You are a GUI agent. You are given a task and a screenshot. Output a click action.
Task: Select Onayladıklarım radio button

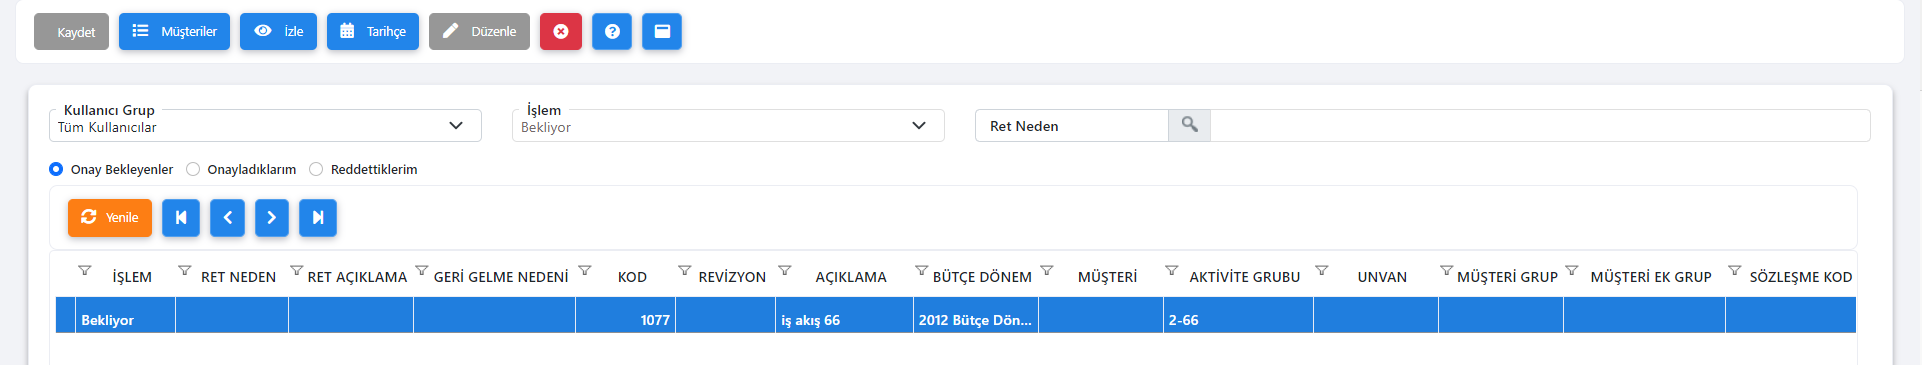point(193,169)
